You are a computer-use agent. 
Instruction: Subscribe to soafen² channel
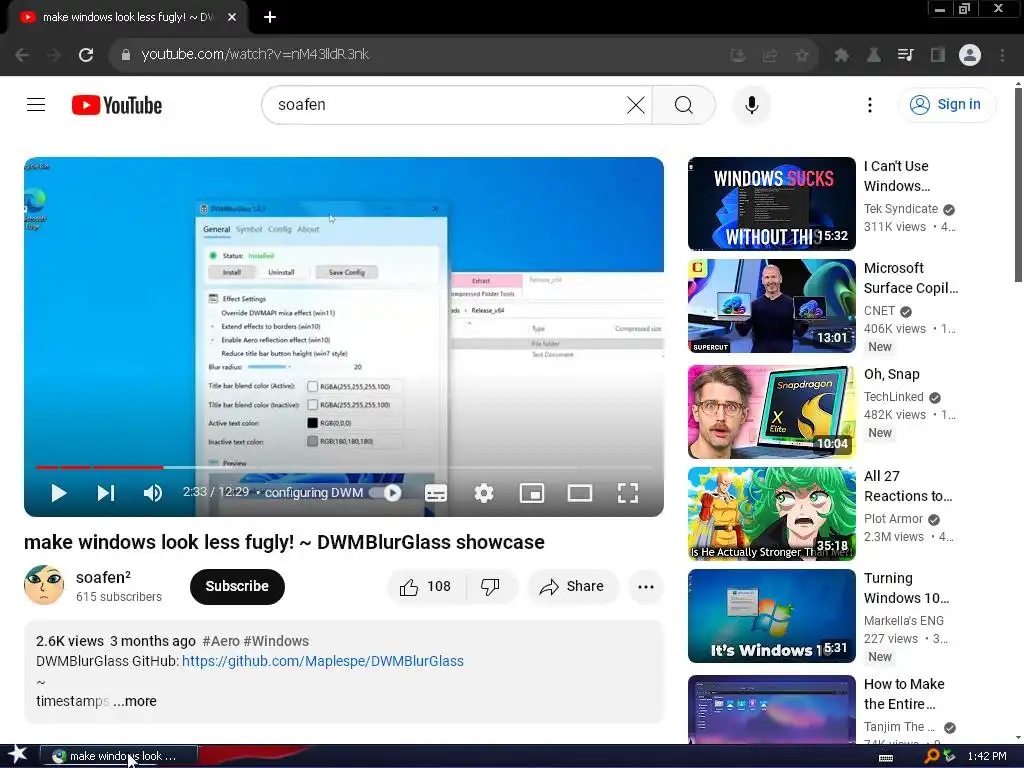tap(237, 586)
